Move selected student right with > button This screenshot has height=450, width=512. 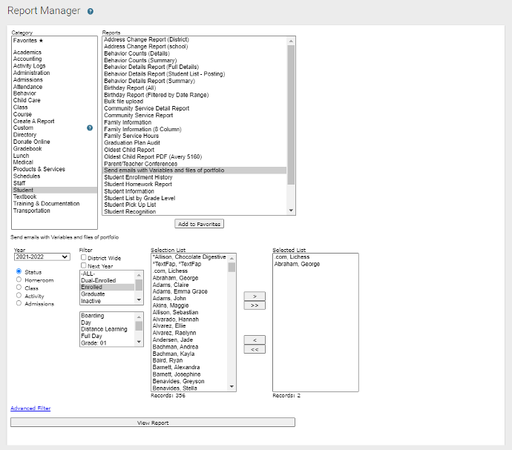(x=255, y=296)
